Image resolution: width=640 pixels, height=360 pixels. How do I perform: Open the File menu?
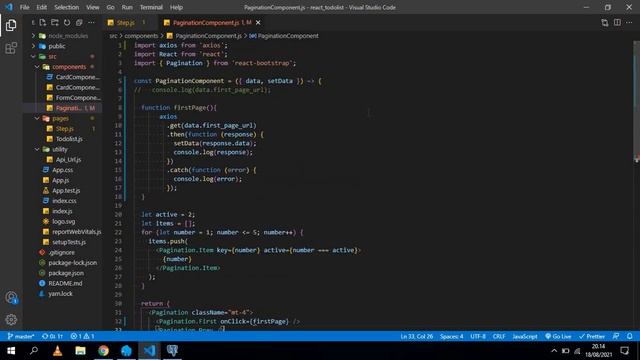pyautogui.click(x=24, y=7)
